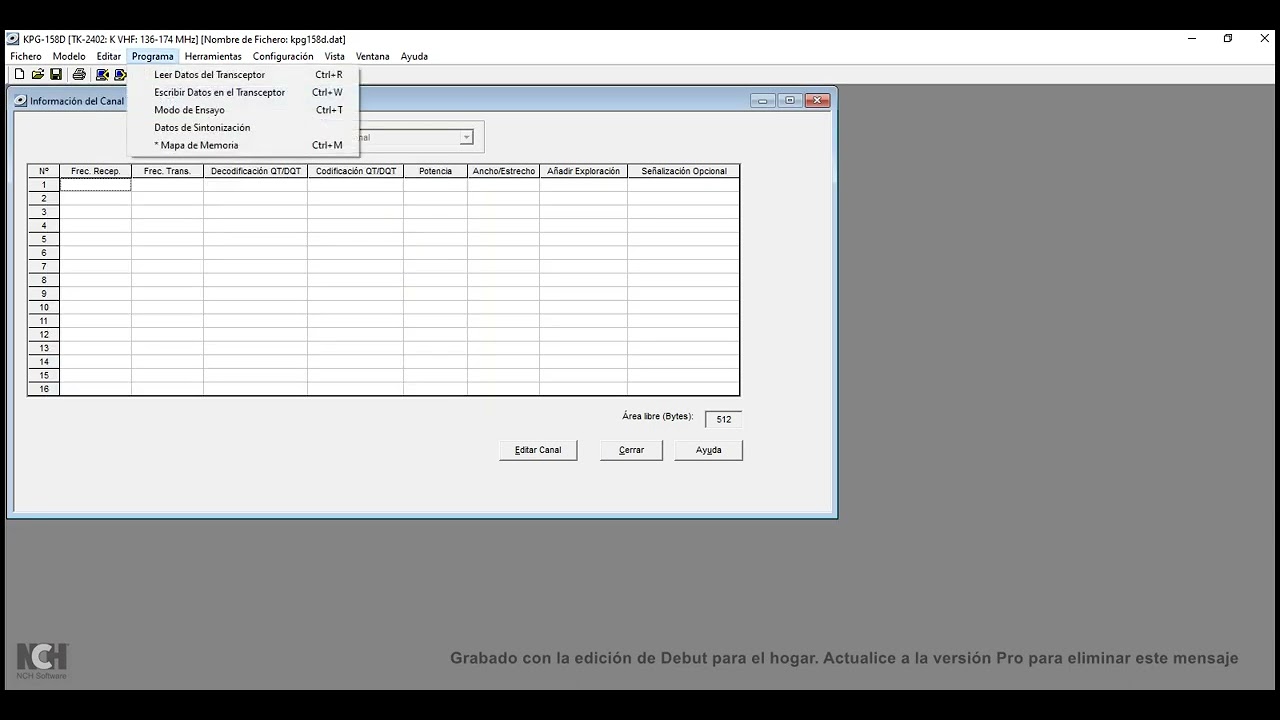Image resolution: width=1280 pixels, height=720 pixels.
Task: Select channel row number 12
Action: 44,335
